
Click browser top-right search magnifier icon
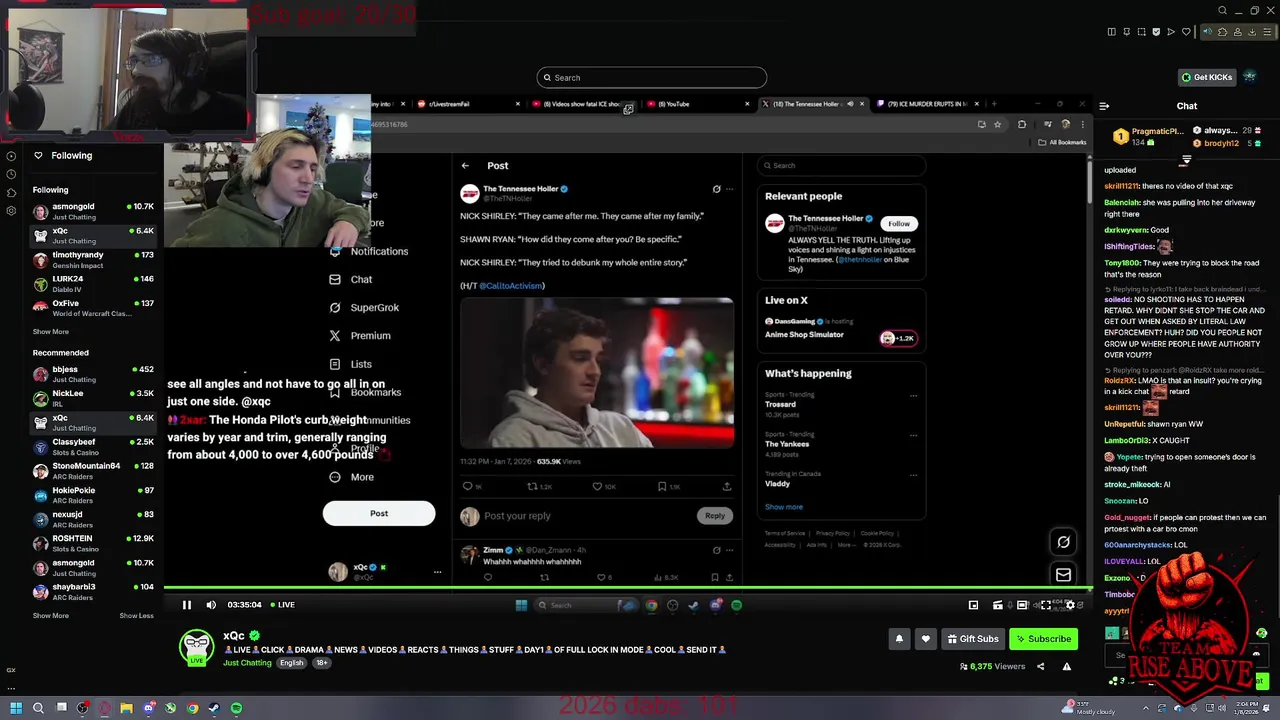pyautogui.click(x=1222, y=11)
